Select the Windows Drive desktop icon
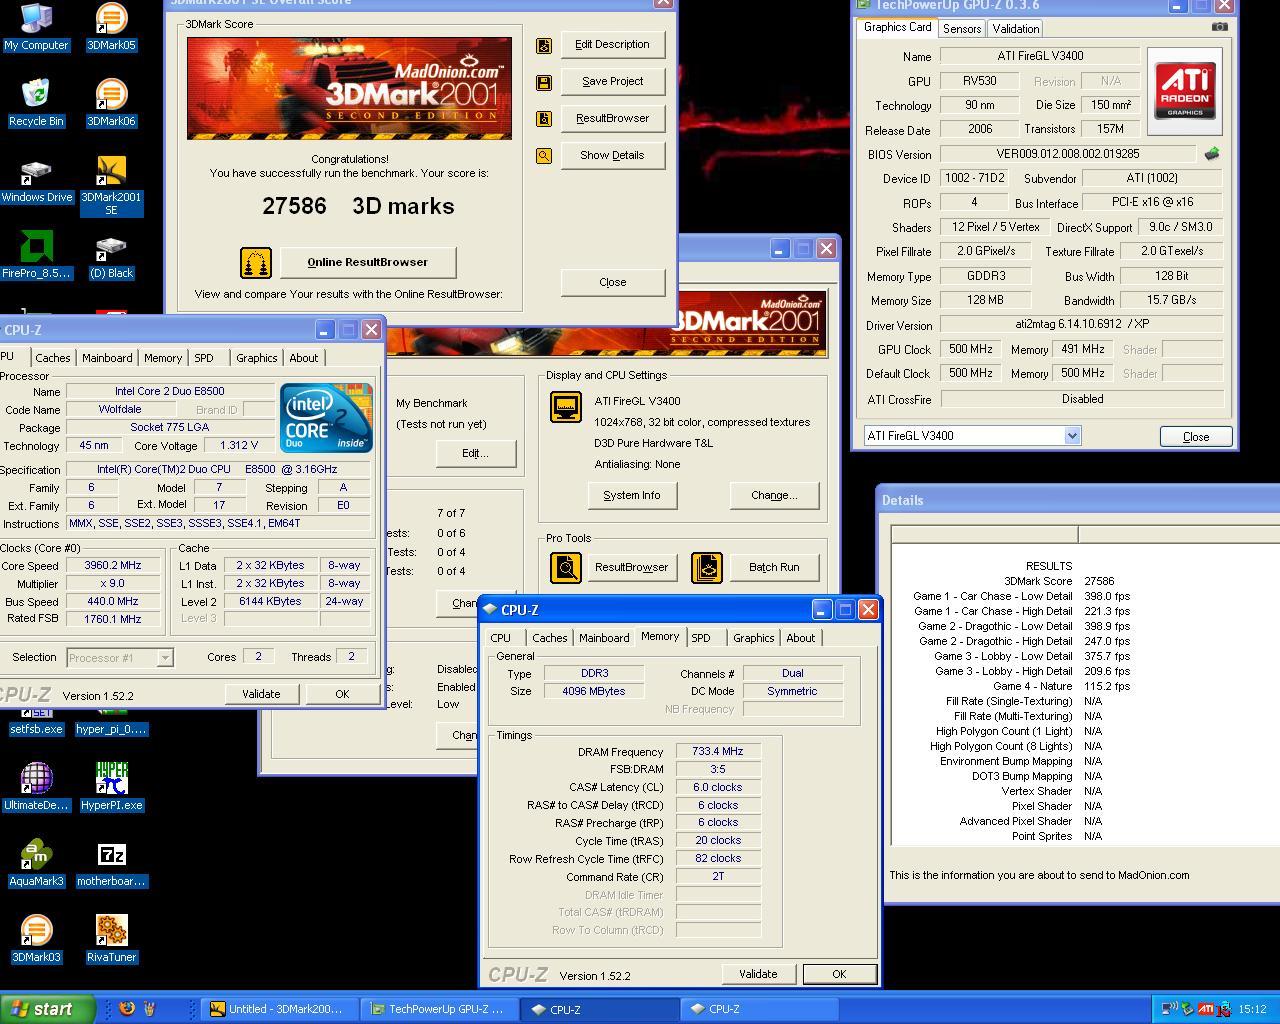 coord(36,178)
